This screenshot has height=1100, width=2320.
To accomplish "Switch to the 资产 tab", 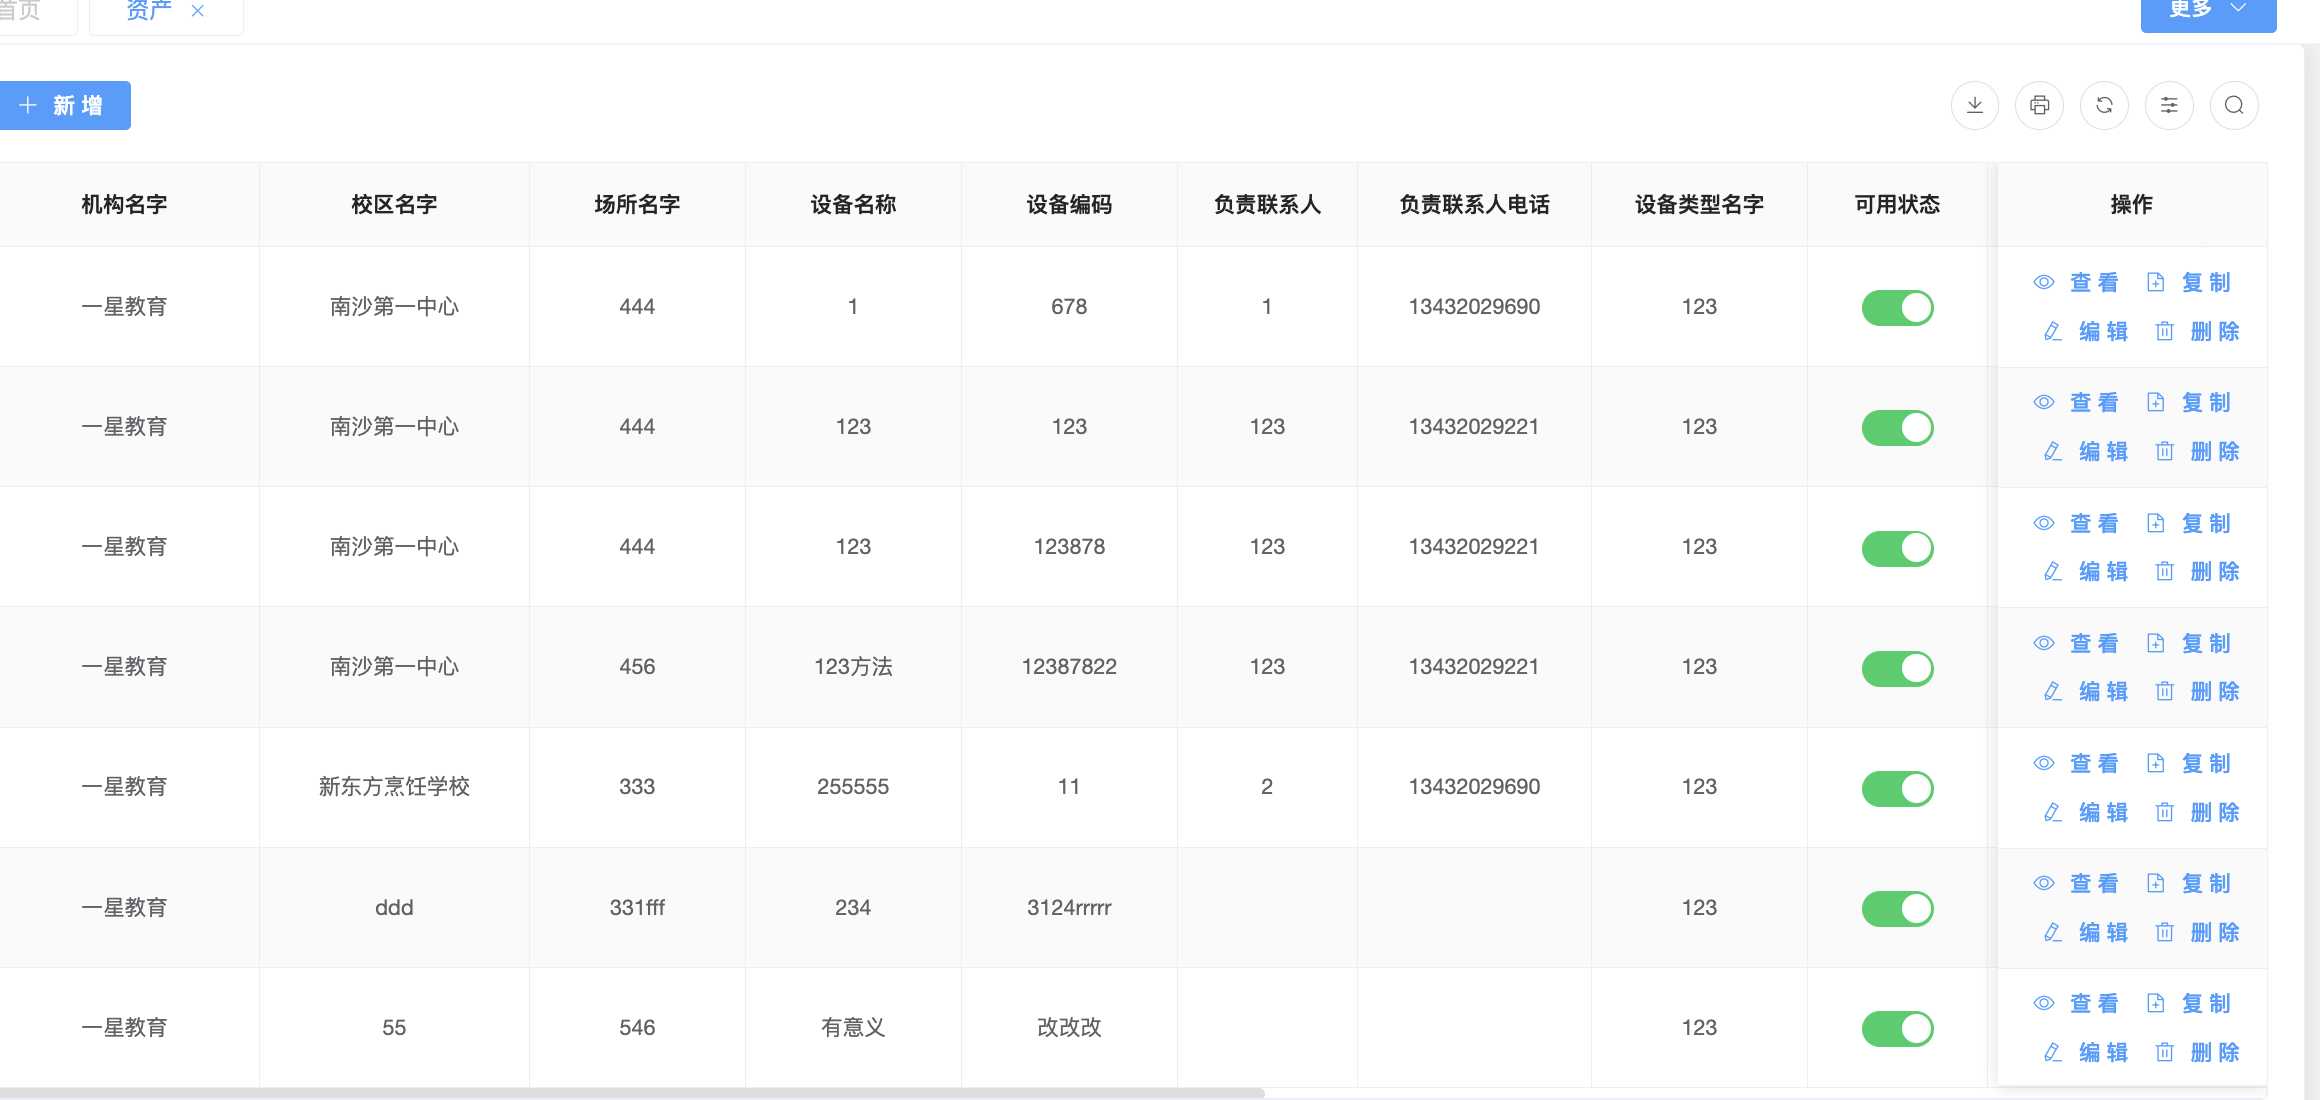I will coord(149,11).
